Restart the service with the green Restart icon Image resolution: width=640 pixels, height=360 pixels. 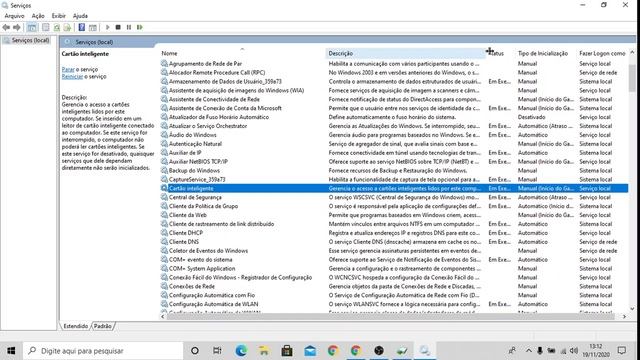[140, 27]
